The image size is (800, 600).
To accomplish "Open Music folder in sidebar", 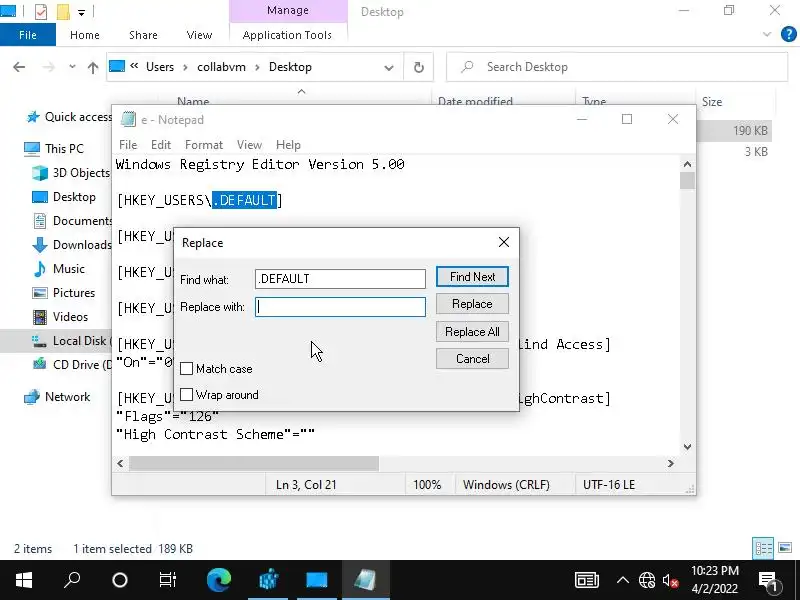I will pyautogui.click(x=59, y=268).
